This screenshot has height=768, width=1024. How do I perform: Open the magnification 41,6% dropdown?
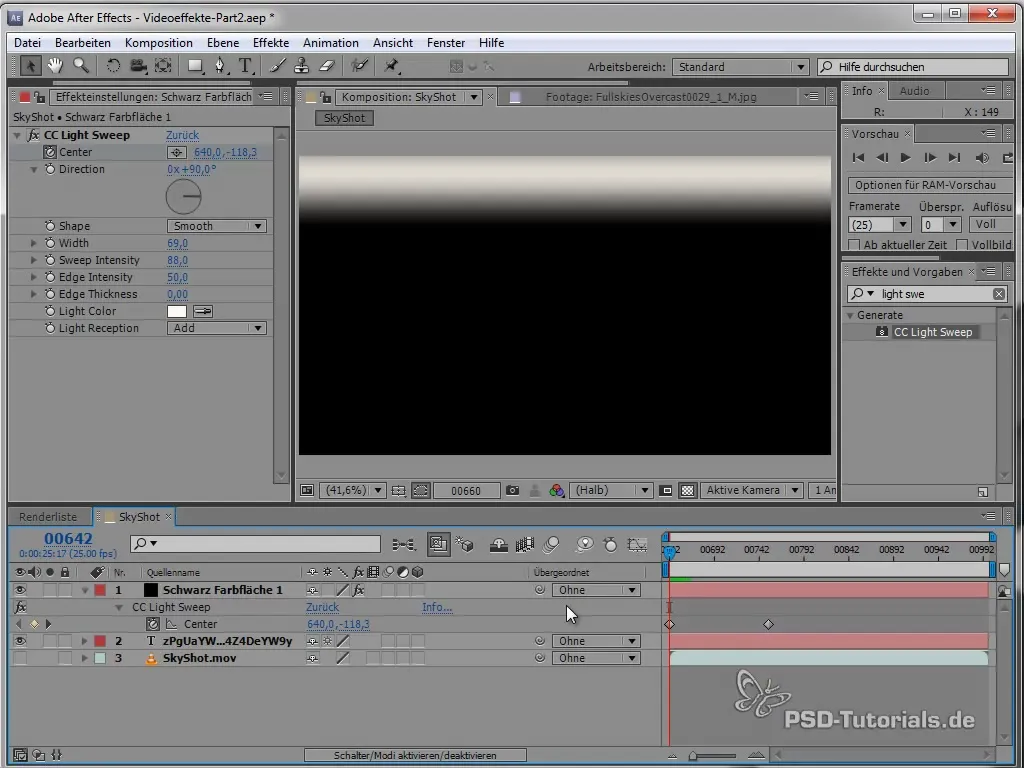[x=353, y=490]
